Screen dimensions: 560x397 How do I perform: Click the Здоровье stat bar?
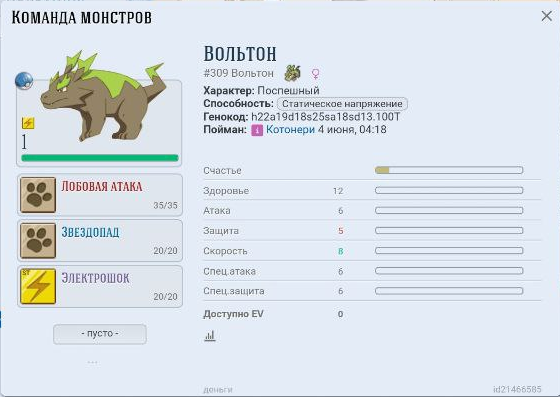(449, 191)
